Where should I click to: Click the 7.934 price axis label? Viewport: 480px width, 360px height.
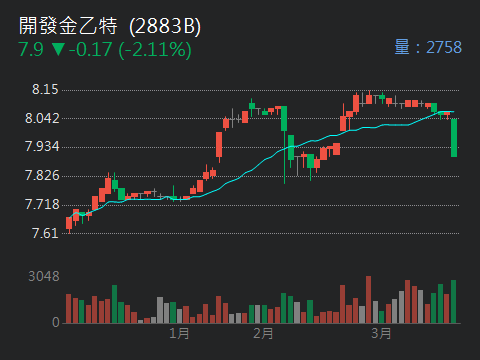(x=42, y=146)
